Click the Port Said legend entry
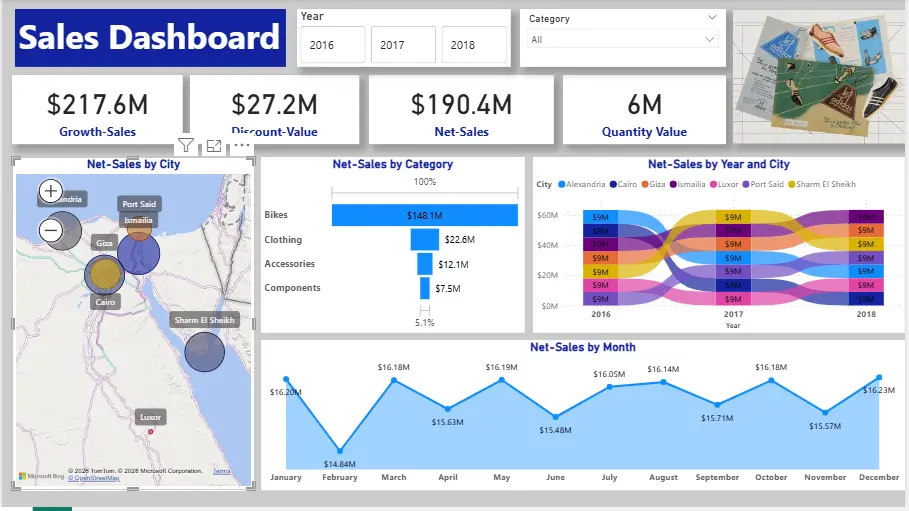This screenshot has height=511, width=909. [x=763, y=184]
